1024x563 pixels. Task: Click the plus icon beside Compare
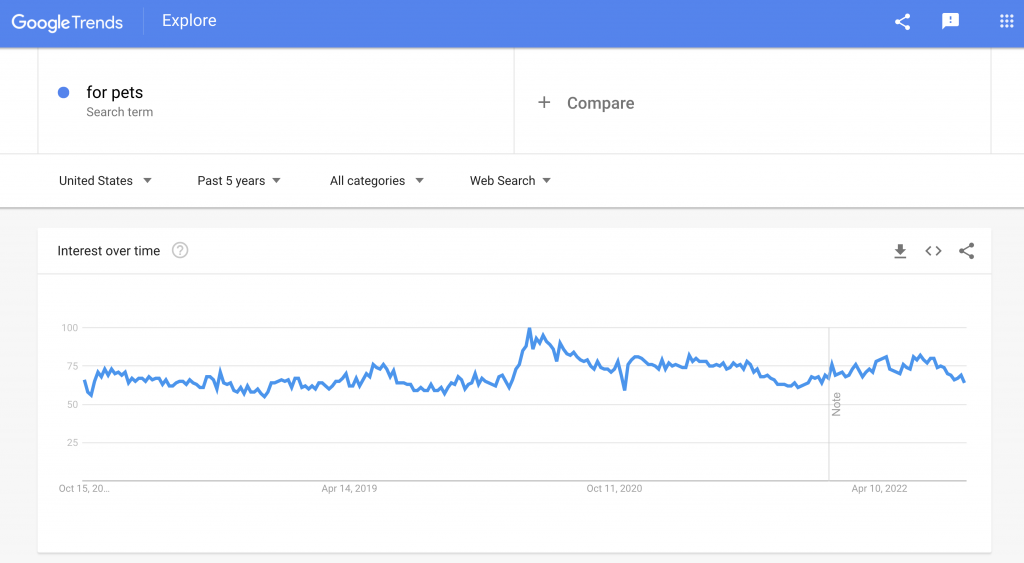pyautogui.click(x=544, y=103)
